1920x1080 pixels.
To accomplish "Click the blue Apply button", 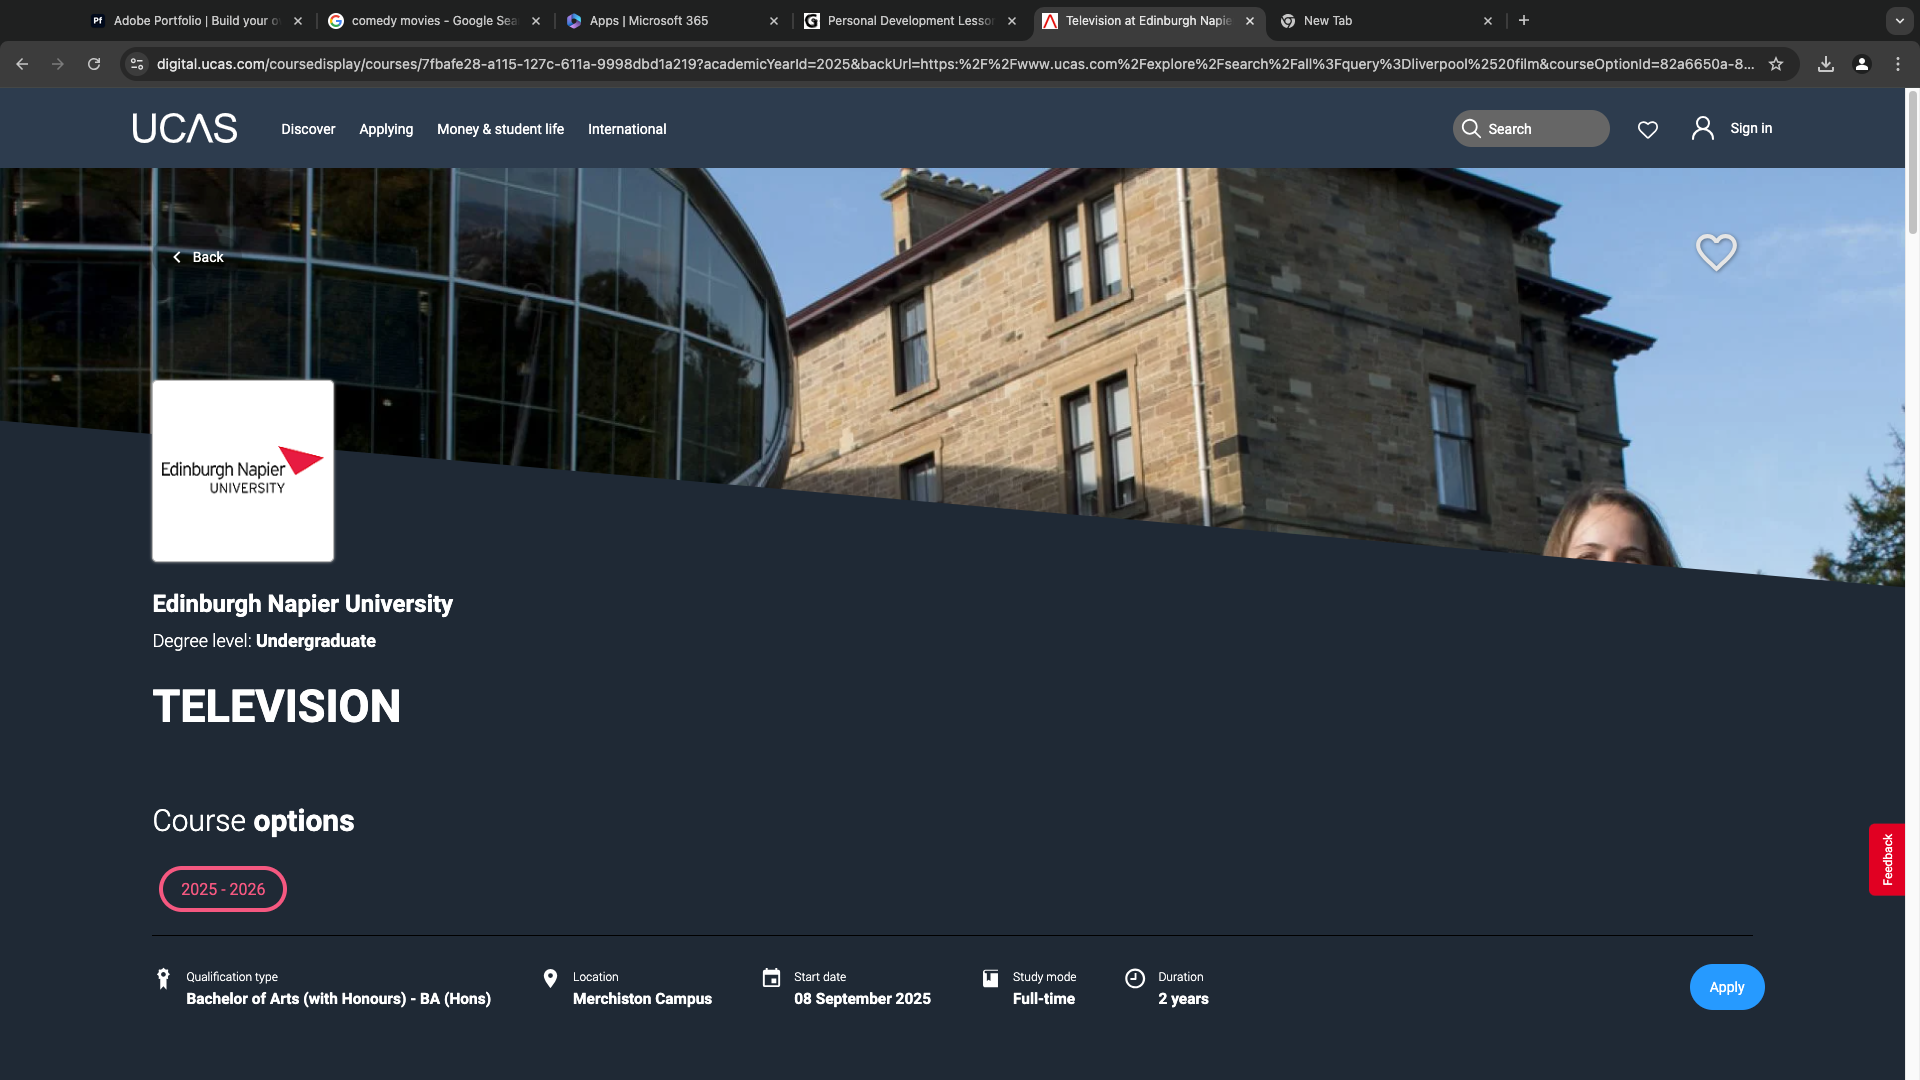I will click(x=1727, y=987).
